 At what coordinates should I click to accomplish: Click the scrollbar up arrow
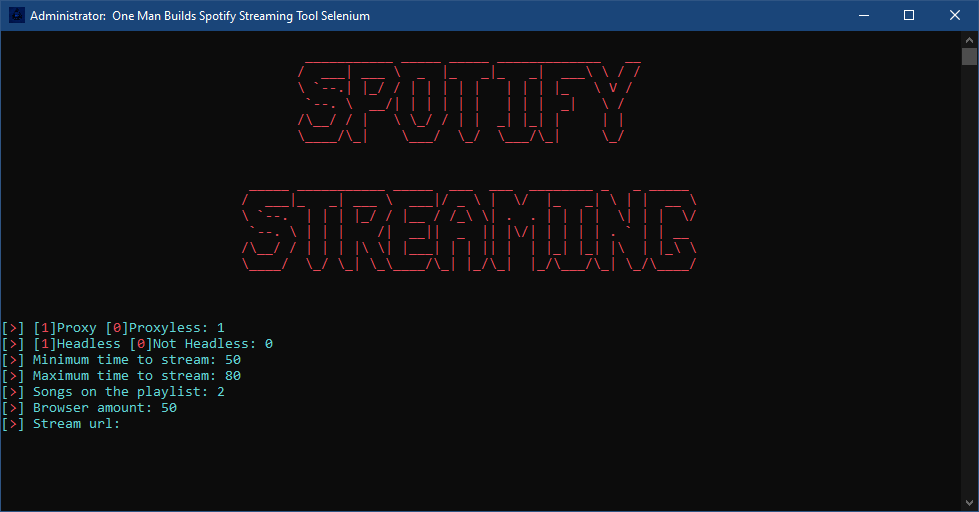click(969, 39)
